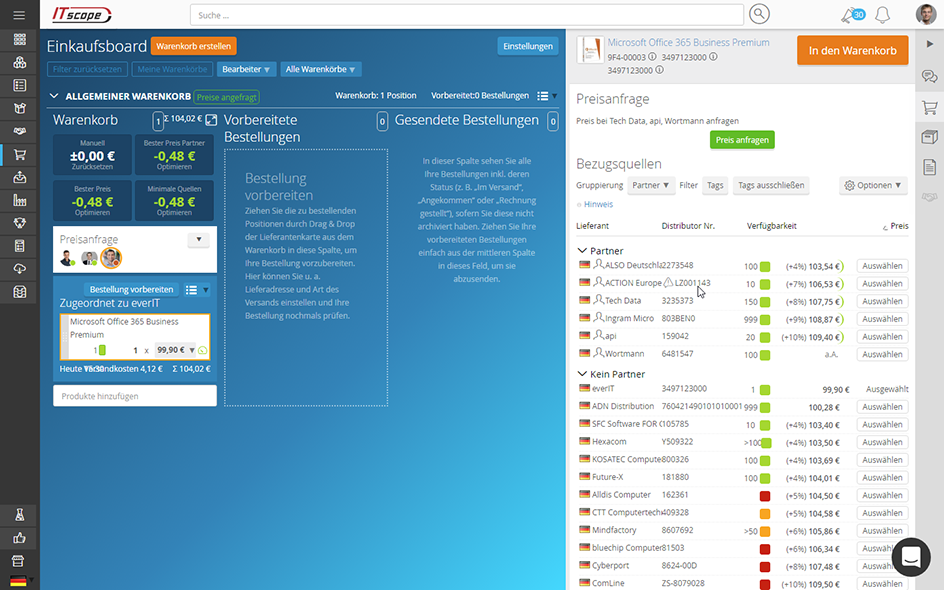Open the Bearbeiter filter dropdown

point(246,69)
